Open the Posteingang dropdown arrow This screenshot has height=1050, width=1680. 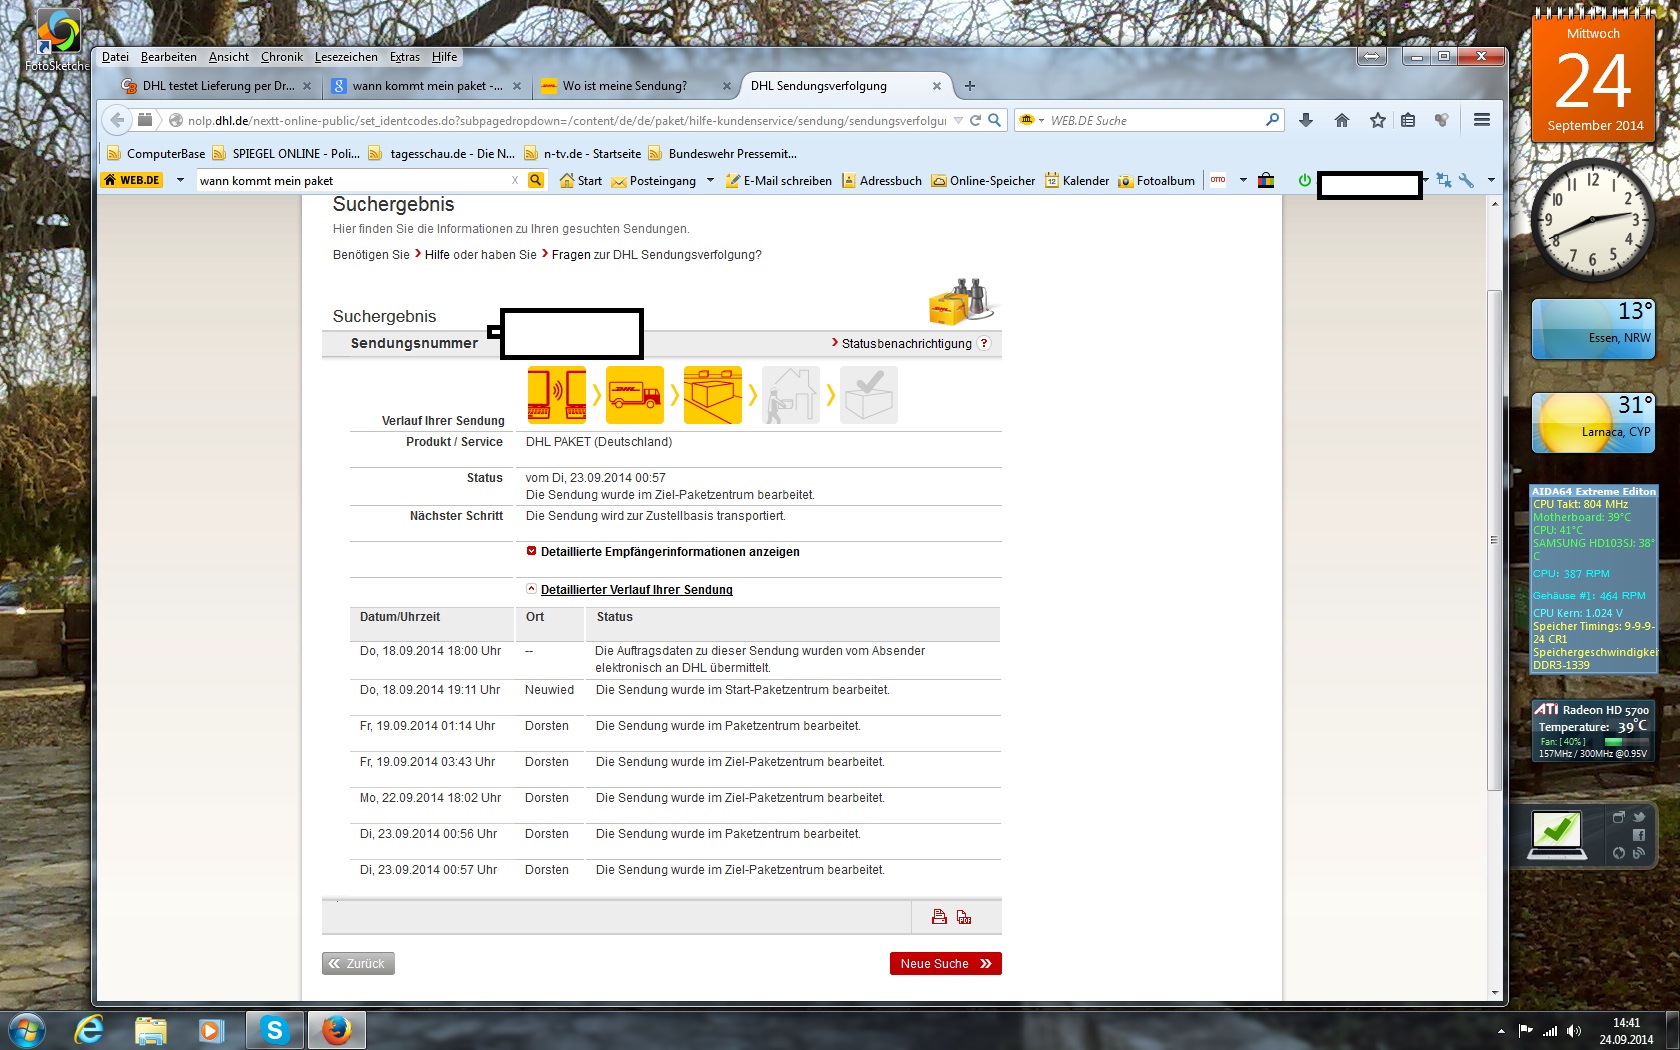pos(710,180)
